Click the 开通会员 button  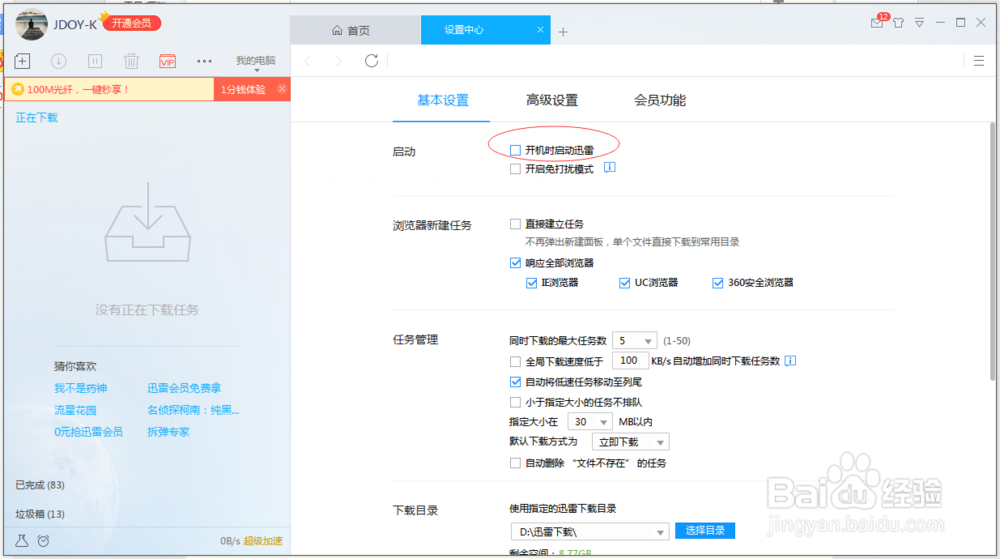[x=131, y=24]
